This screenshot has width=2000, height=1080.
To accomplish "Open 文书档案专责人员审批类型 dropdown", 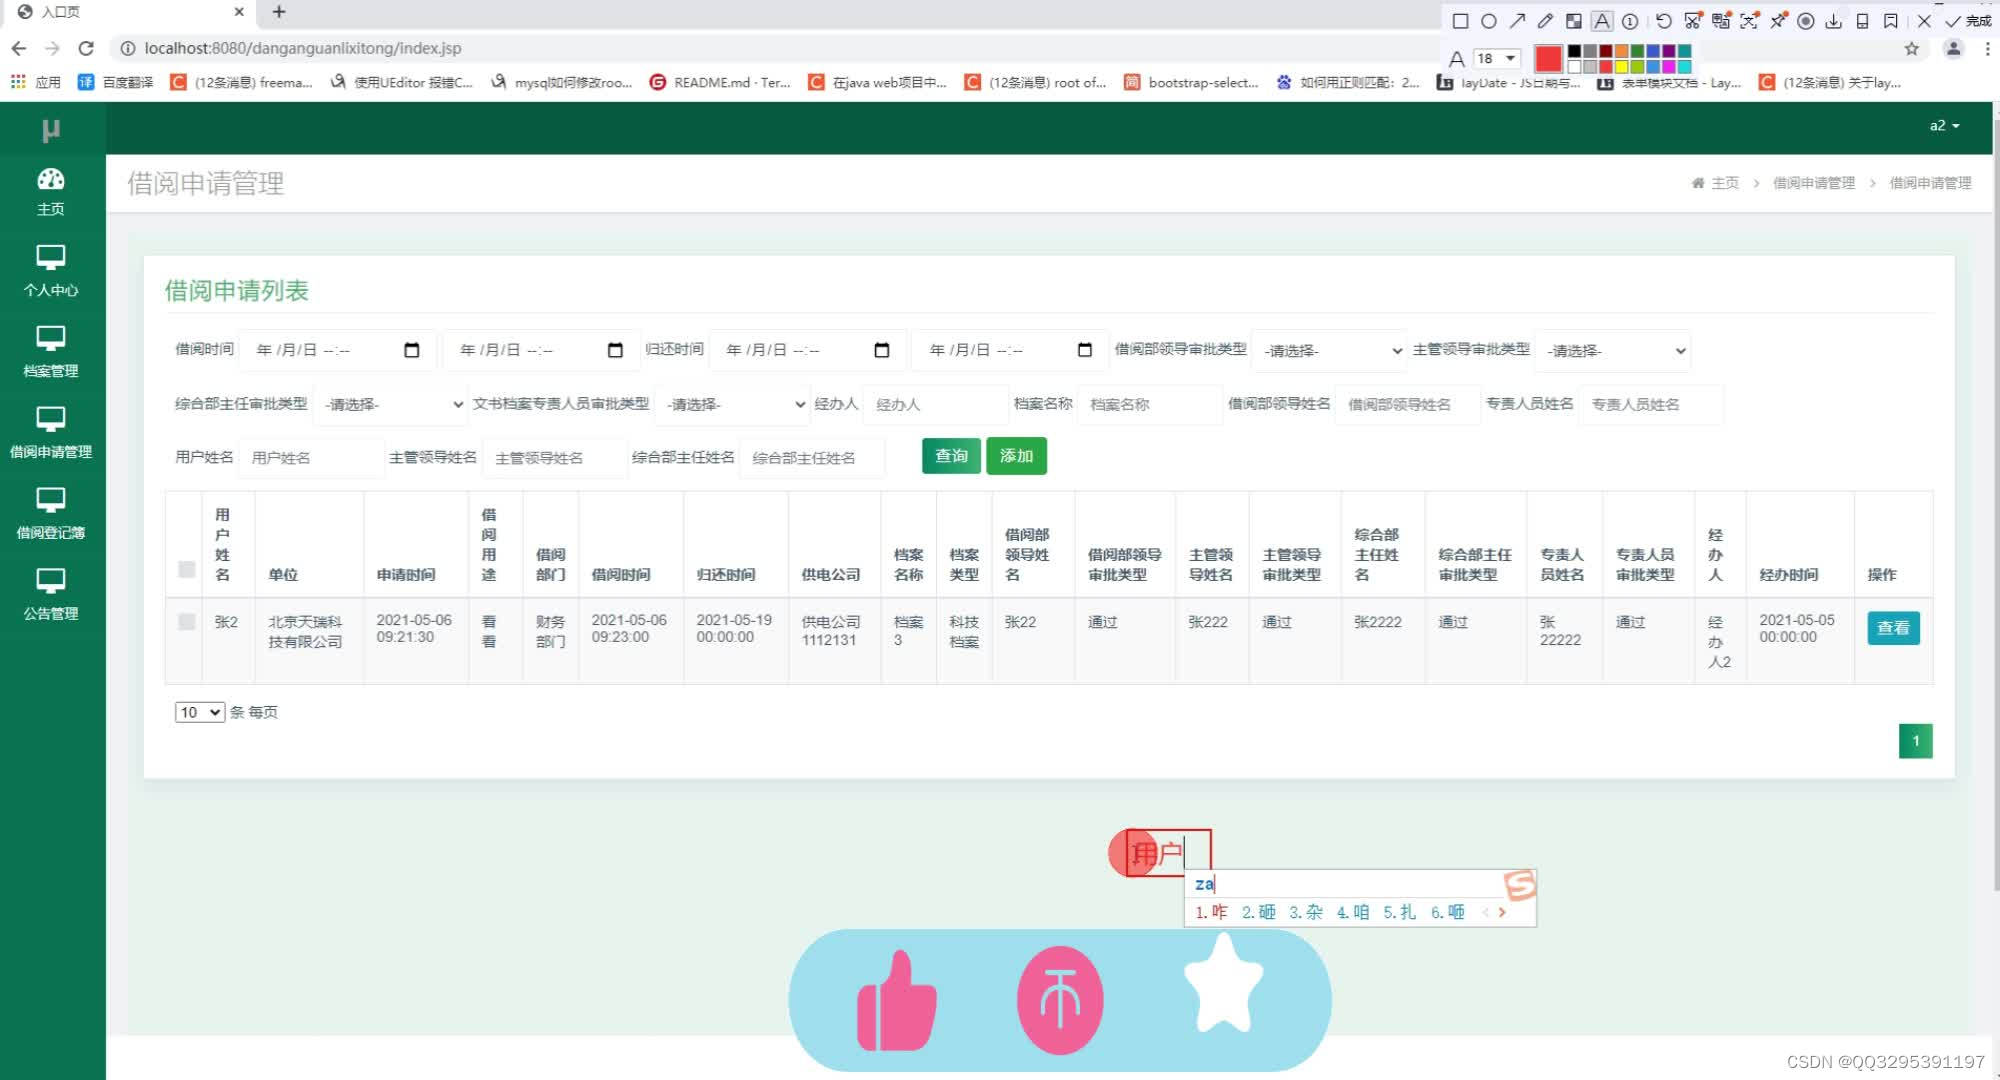I will 732,404.
